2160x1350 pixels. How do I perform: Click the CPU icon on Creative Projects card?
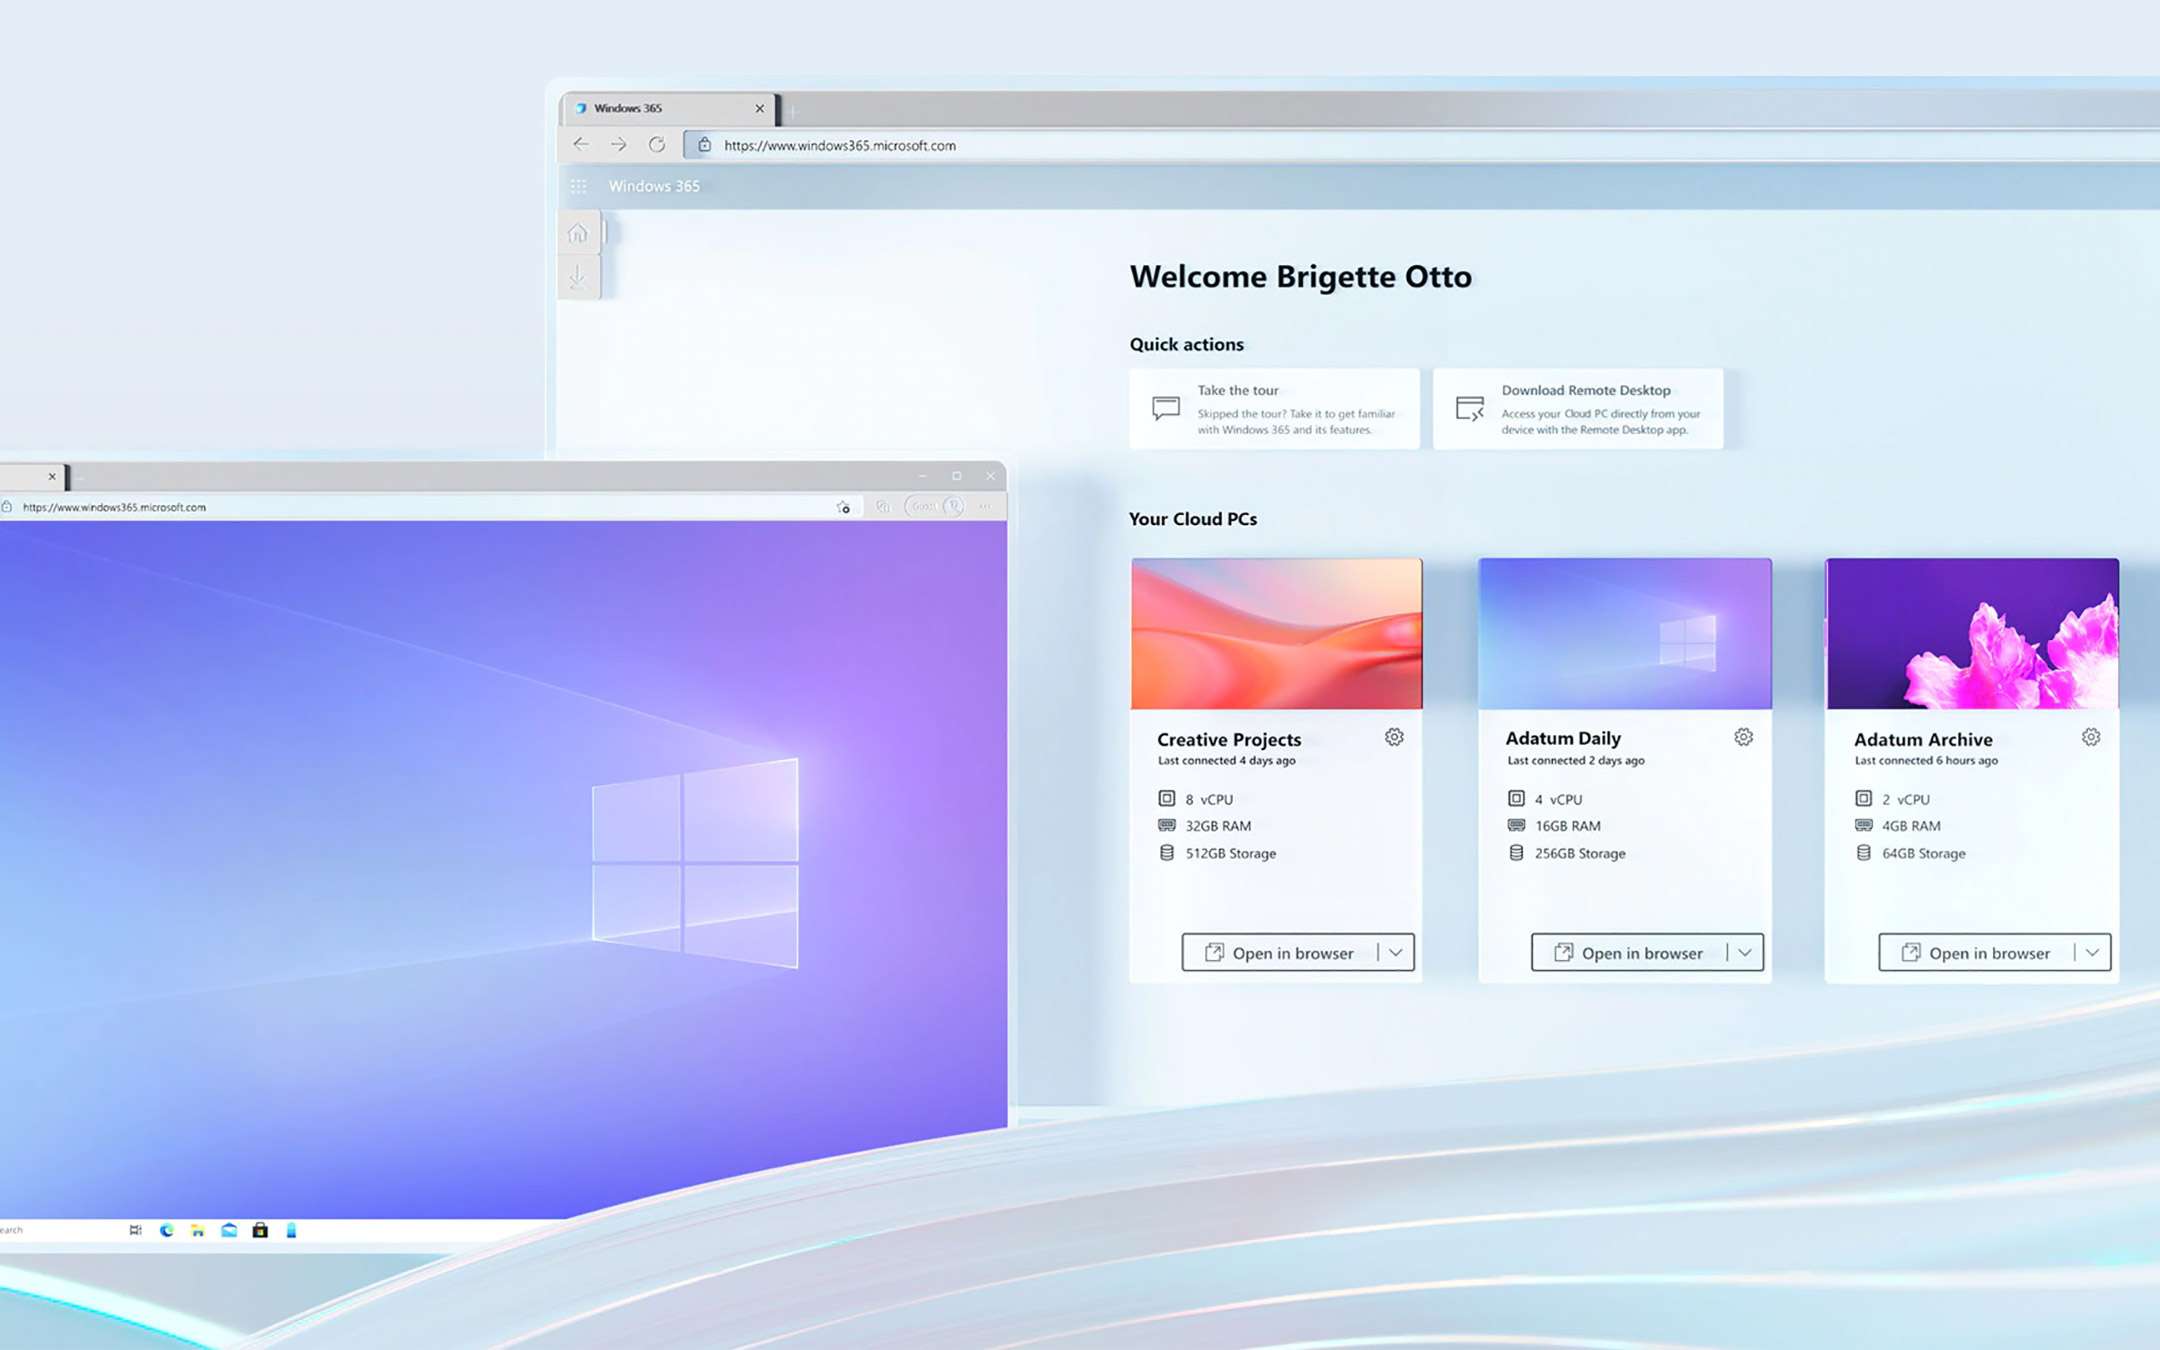coord(1166,798)
